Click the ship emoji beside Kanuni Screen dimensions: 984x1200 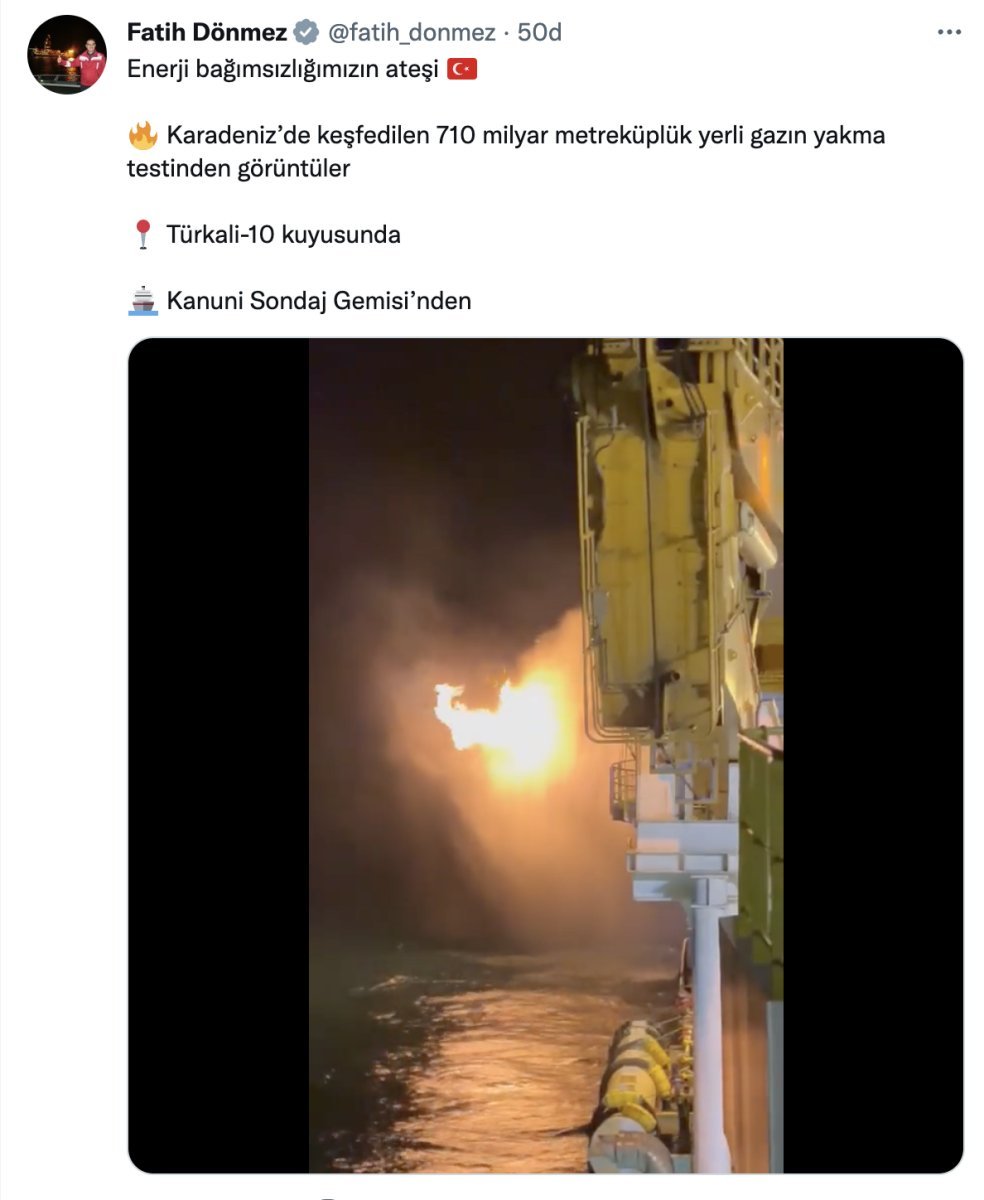pyautogui.click(x=143, y=300)
